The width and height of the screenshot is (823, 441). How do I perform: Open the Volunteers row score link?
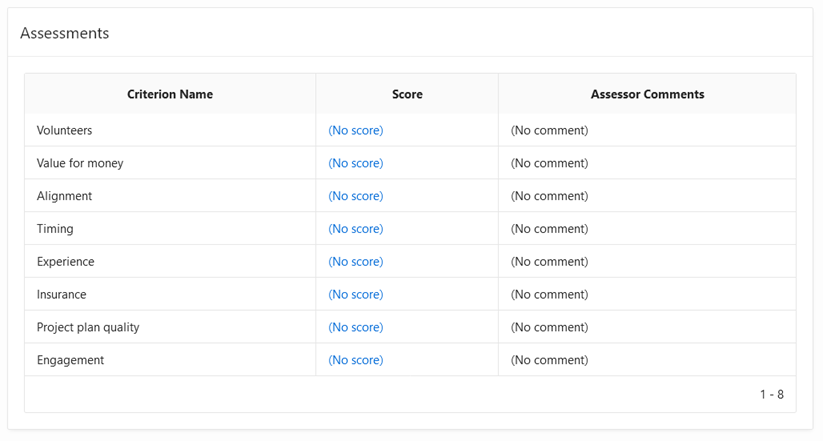click(x=355, y=130)
